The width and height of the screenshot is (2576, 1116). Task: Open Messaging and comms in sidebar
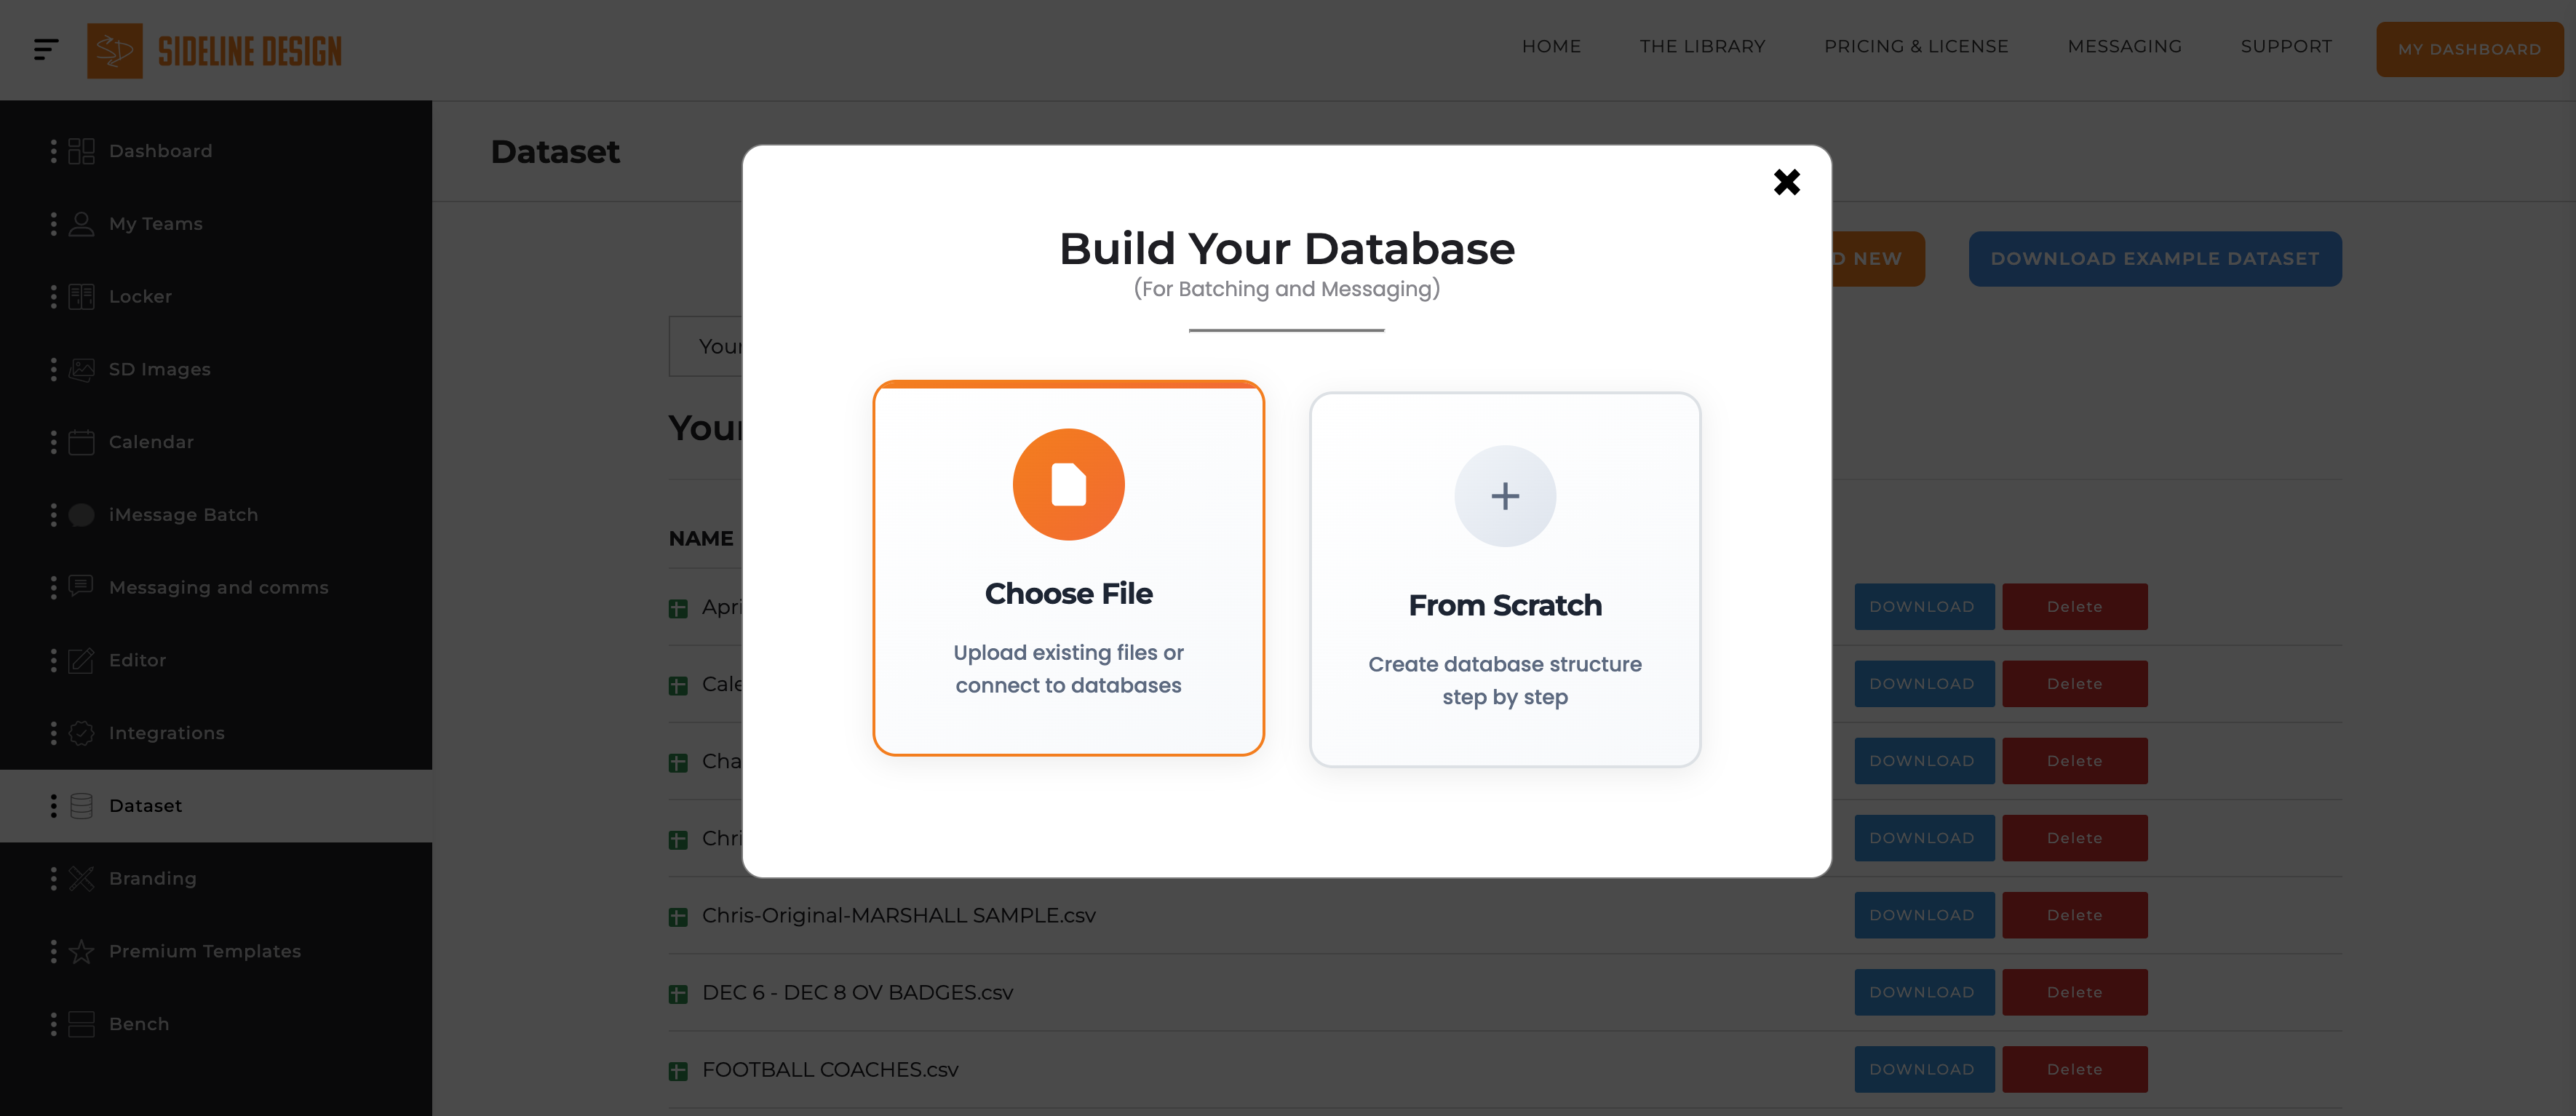pos(218,587)
